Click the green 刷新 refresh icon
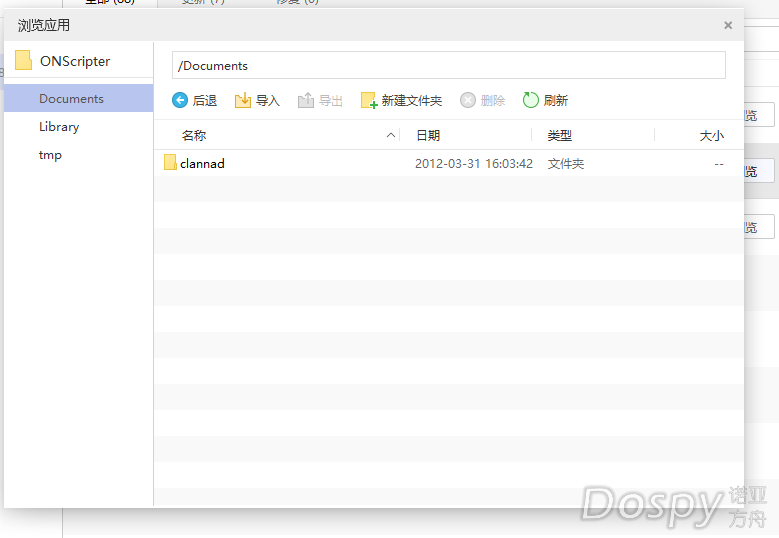The height and width of the screenshot is (538, 779). (x=531, y=100)
